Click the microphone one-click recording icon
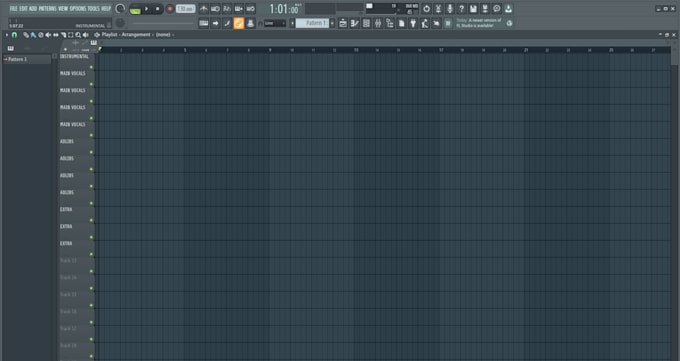 pos(450,9)
